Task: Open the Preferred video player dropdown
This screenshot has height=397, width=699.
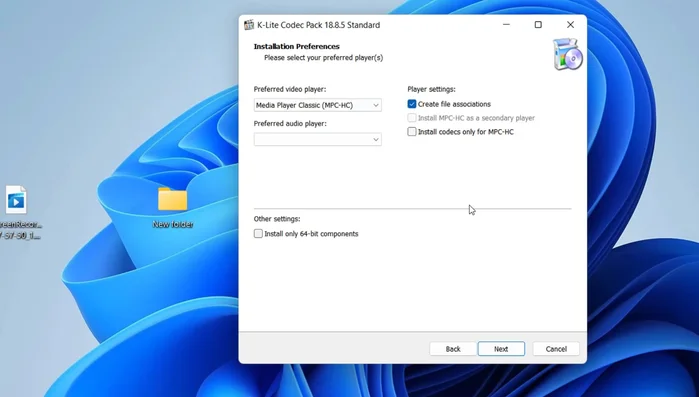Action: (317, 105)
